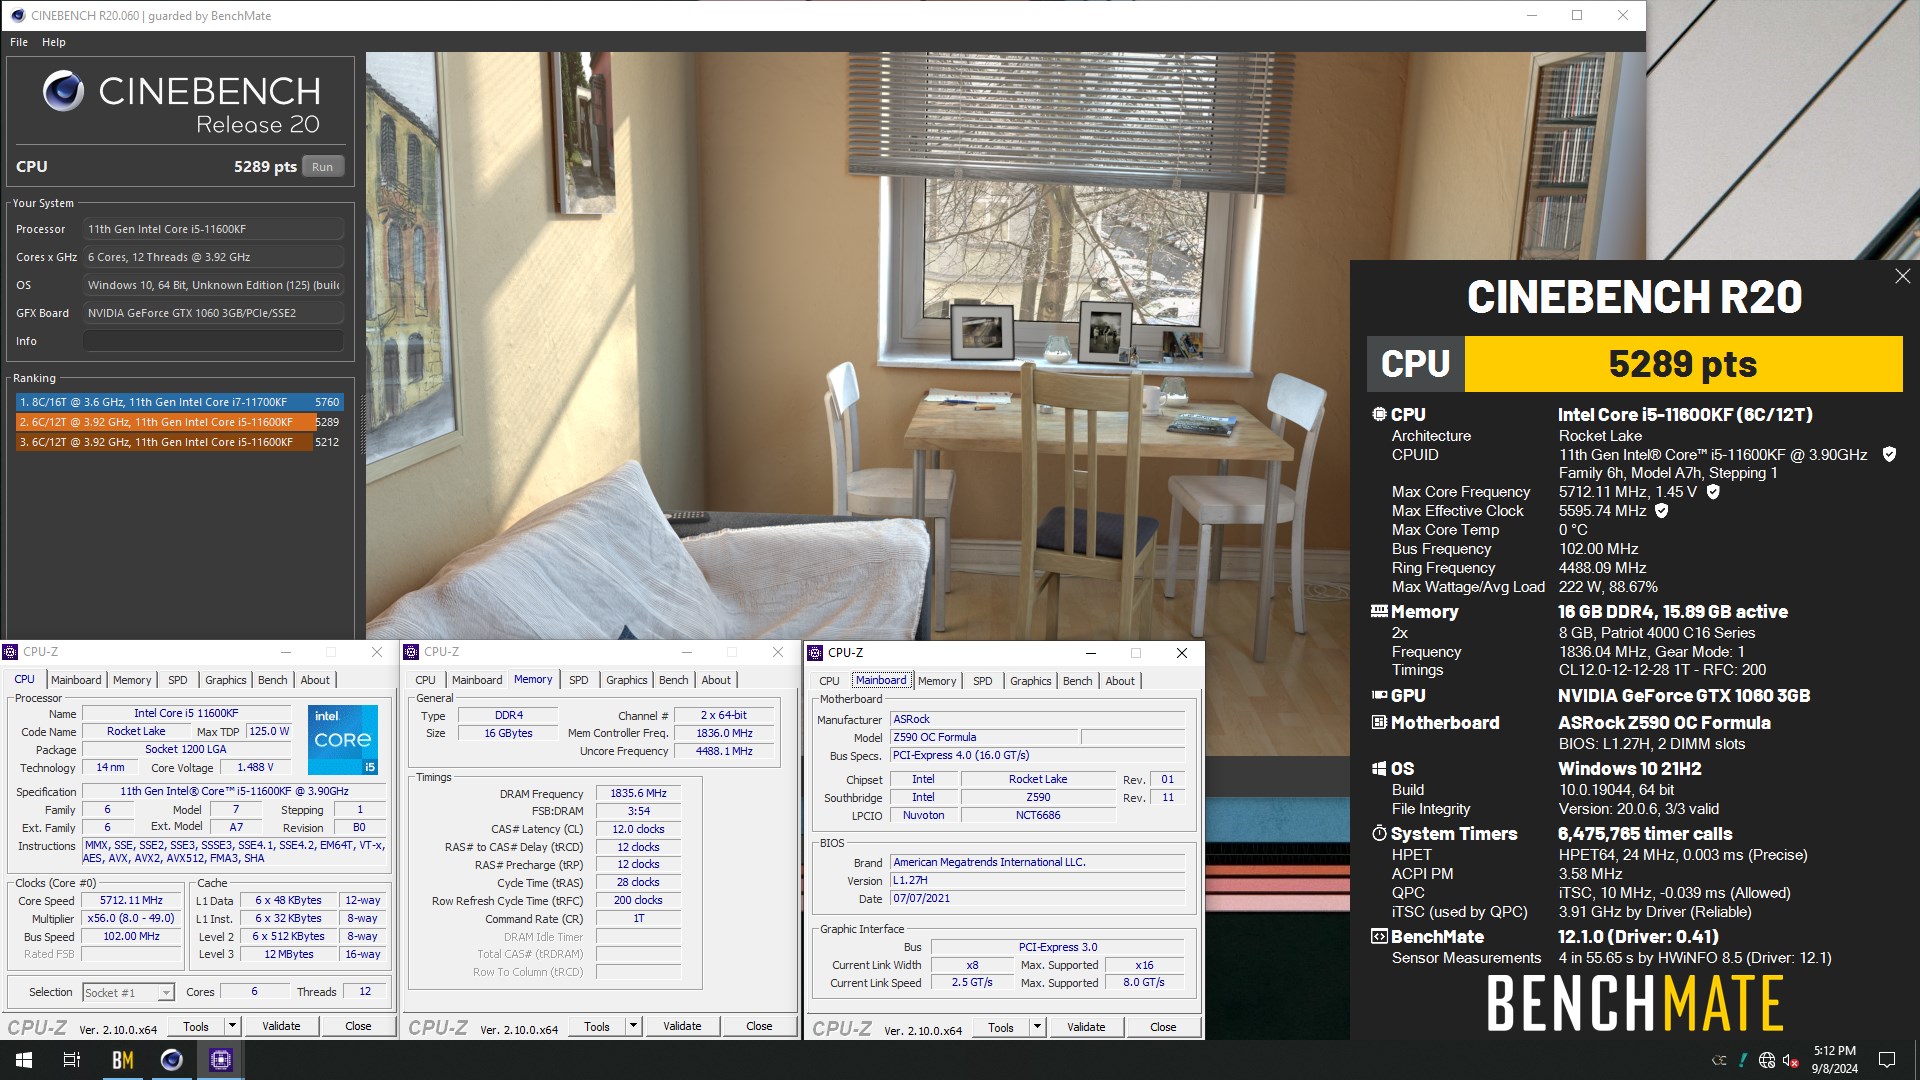Select the CPU tab in the memory timings CPU-Z window
Image resolution: width=1920 pixels, height=1080 pixels.
tap(426, 680)
